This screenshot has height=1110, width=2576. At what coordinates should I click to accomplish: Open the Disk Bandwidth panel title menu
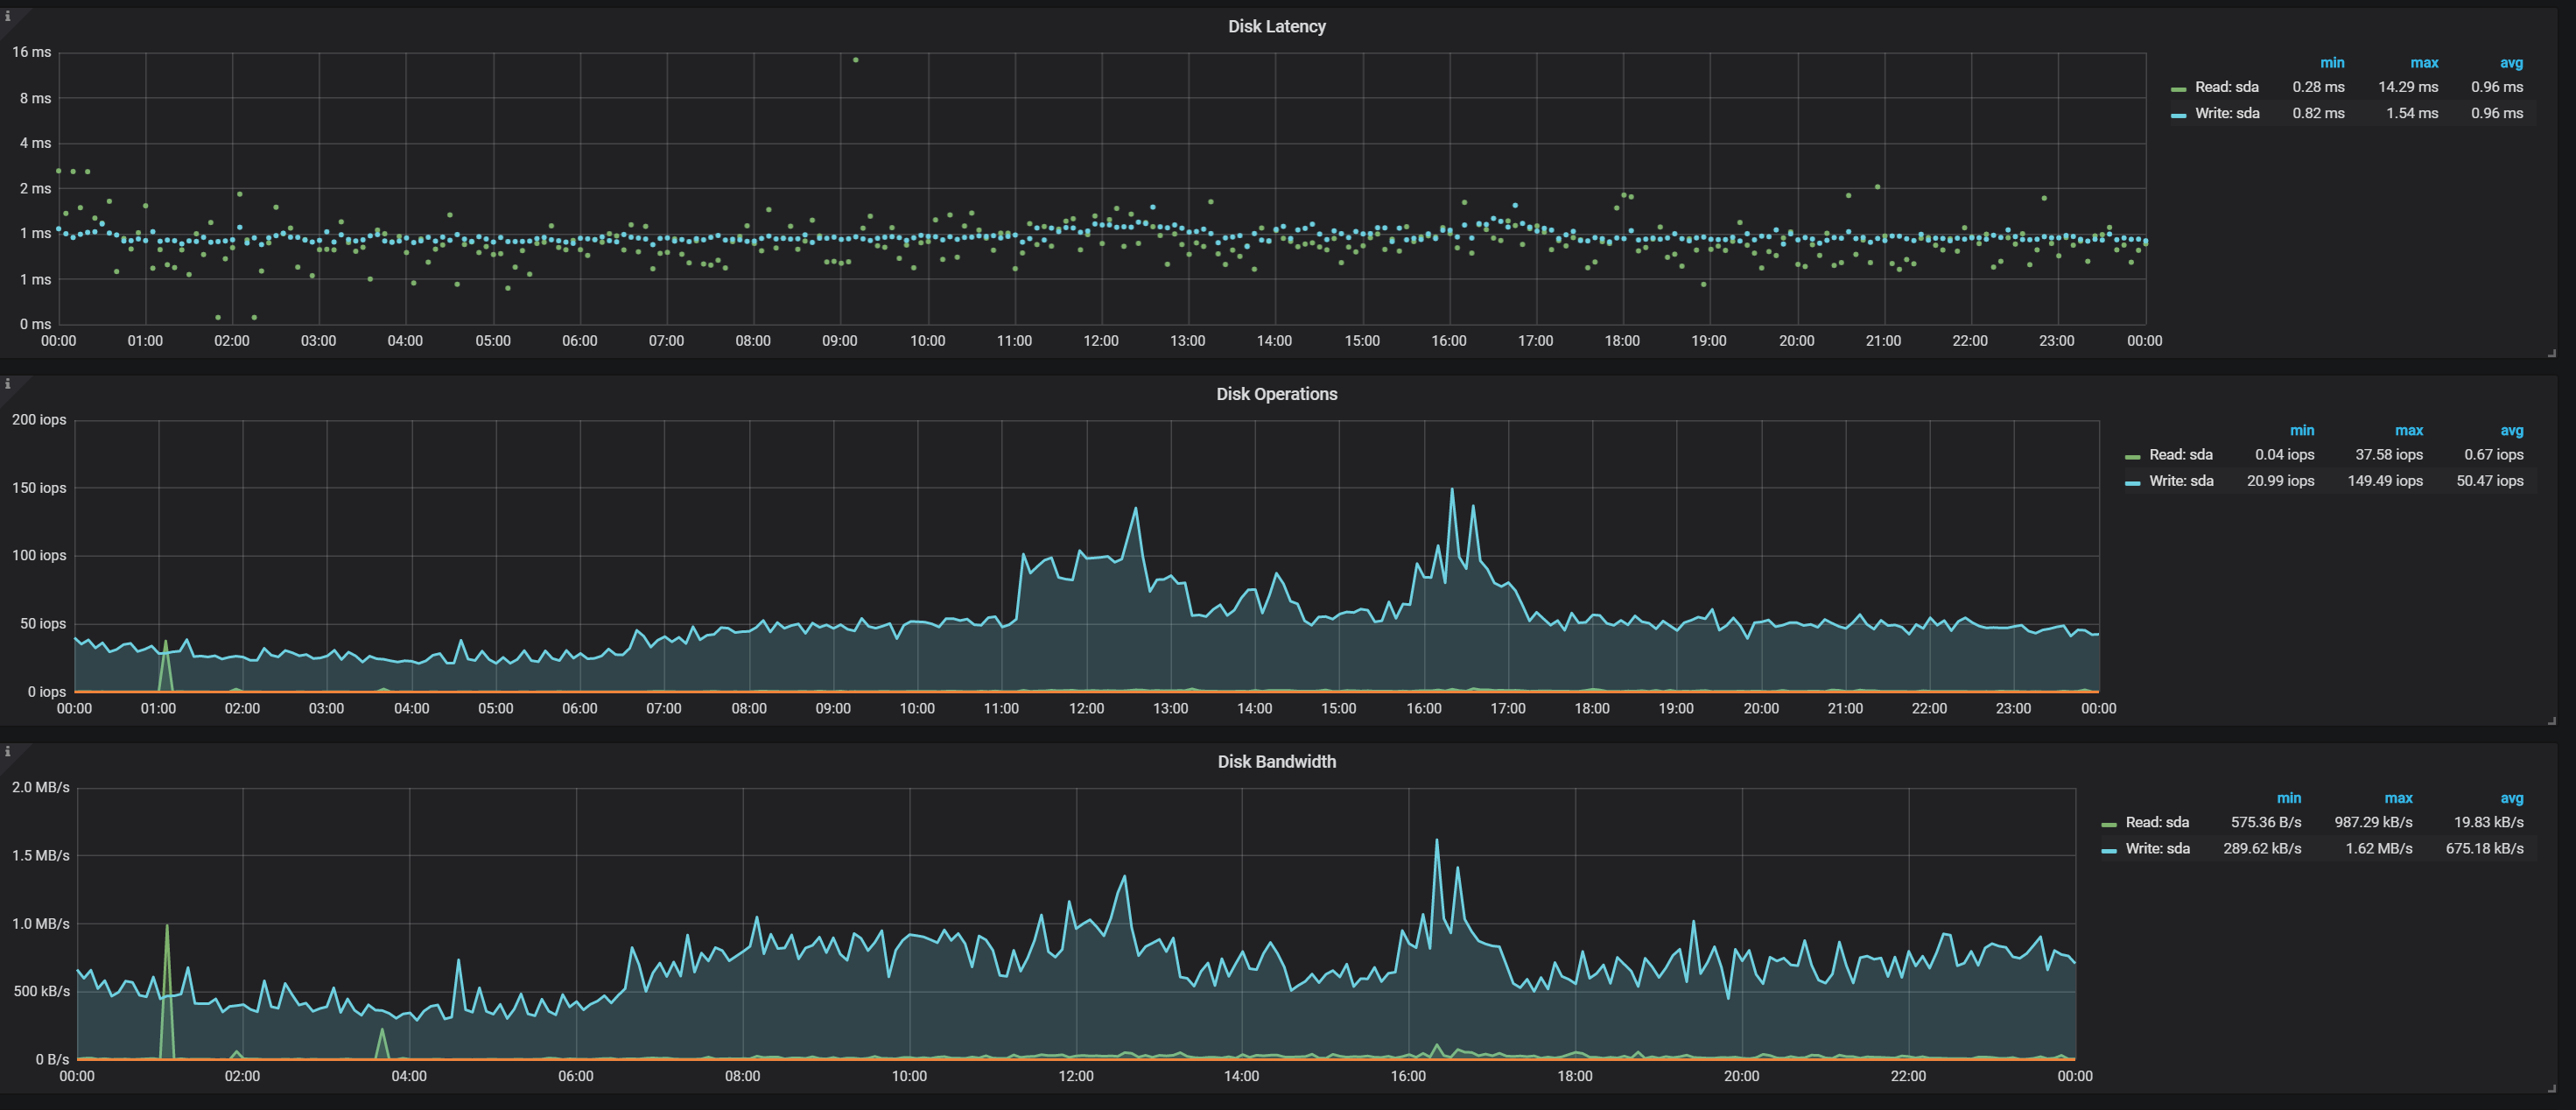point(1276,762)
